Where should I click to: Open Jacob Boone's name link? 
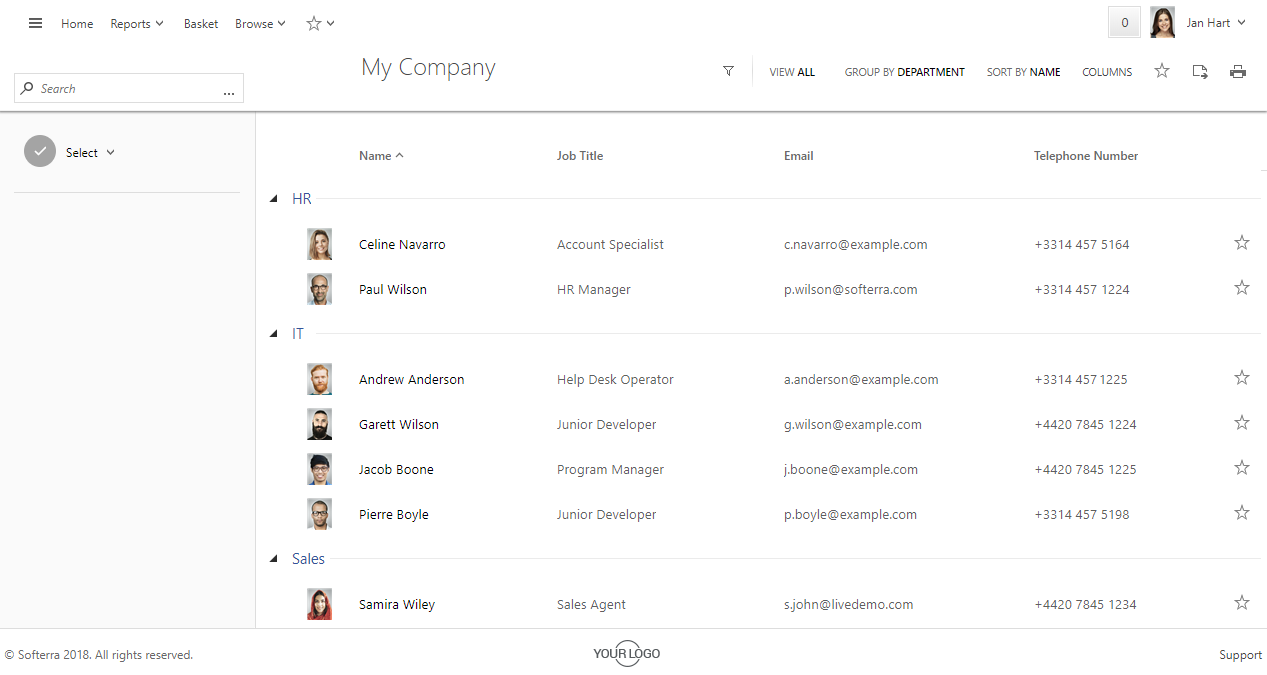click(x=396, y=470)
